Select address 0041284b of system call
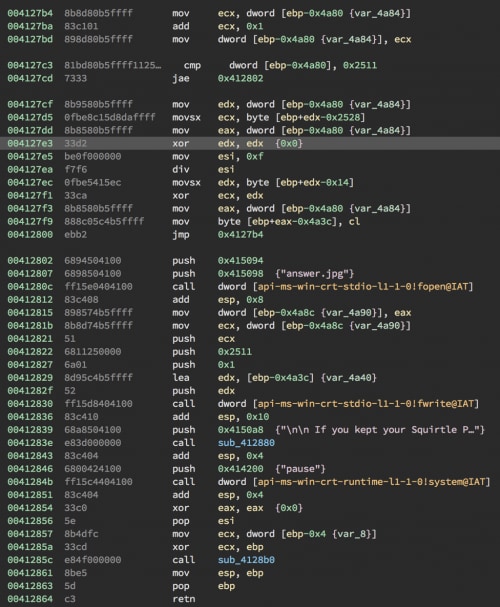This screenshot has width=500, height=607. click(30, 482)
